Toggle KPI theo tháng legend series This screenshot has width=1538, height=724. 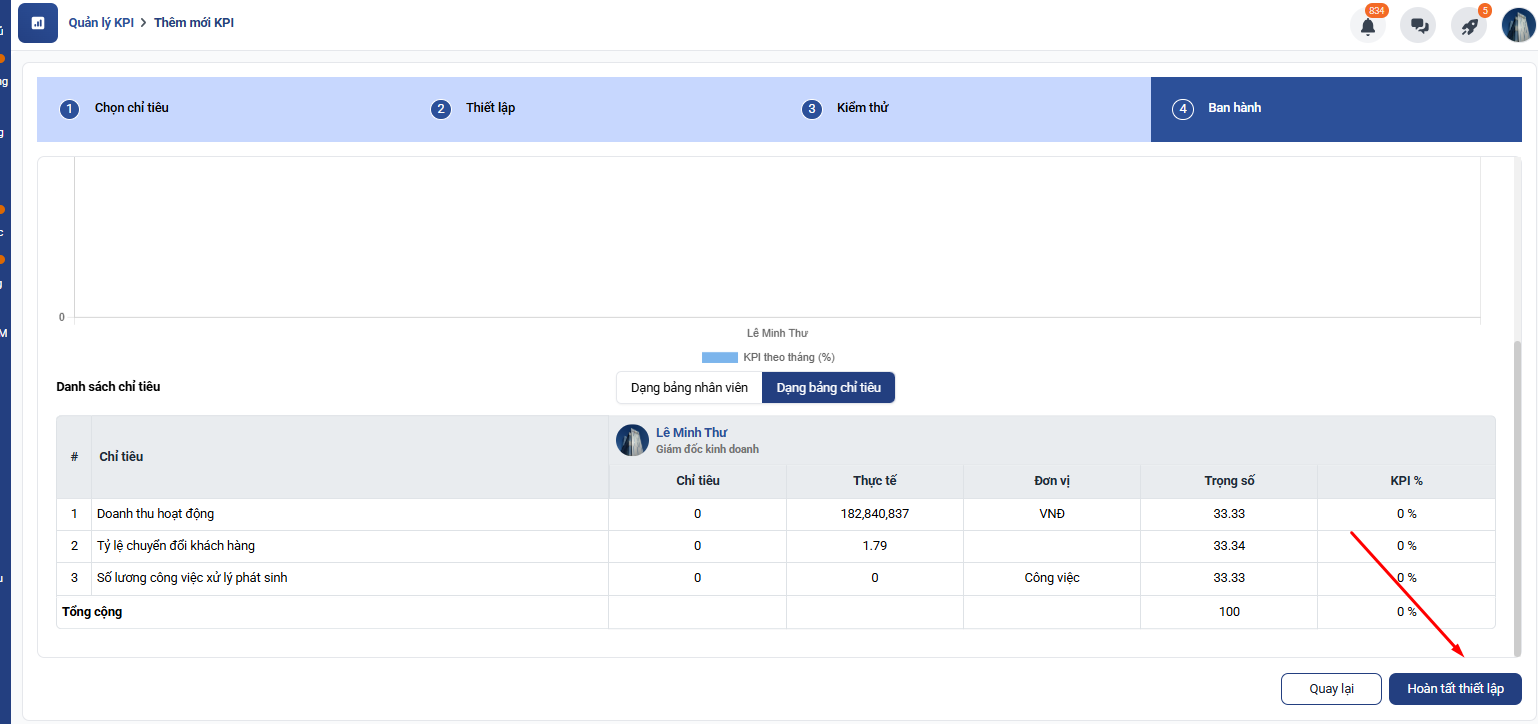(x=768, y=357)
